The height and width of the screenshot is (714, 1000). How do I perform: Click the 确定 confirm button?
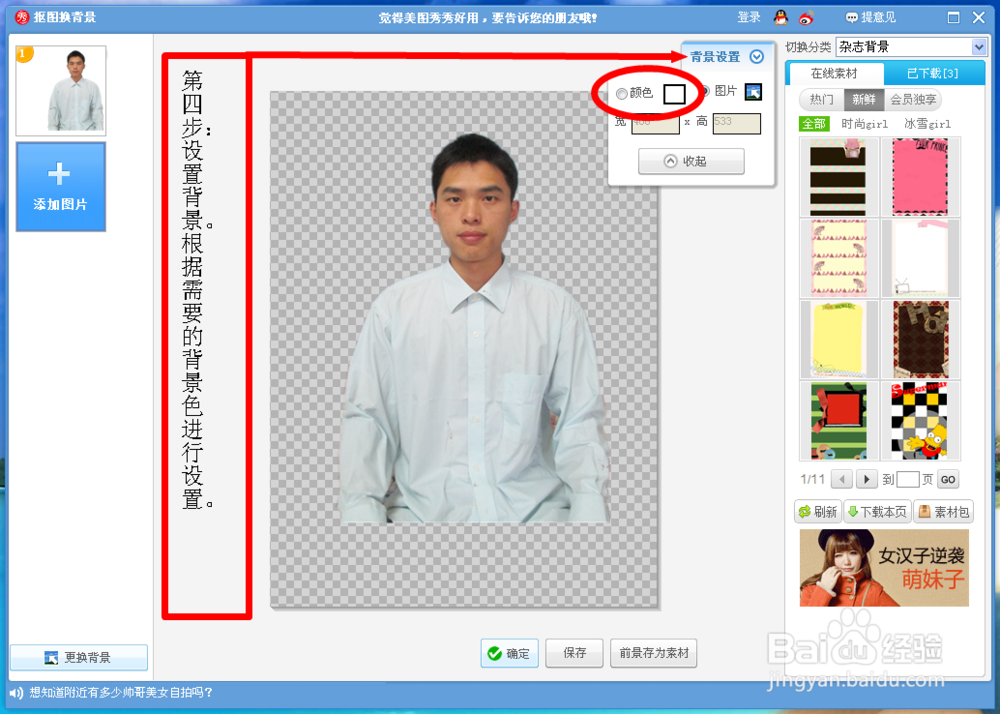509,654
